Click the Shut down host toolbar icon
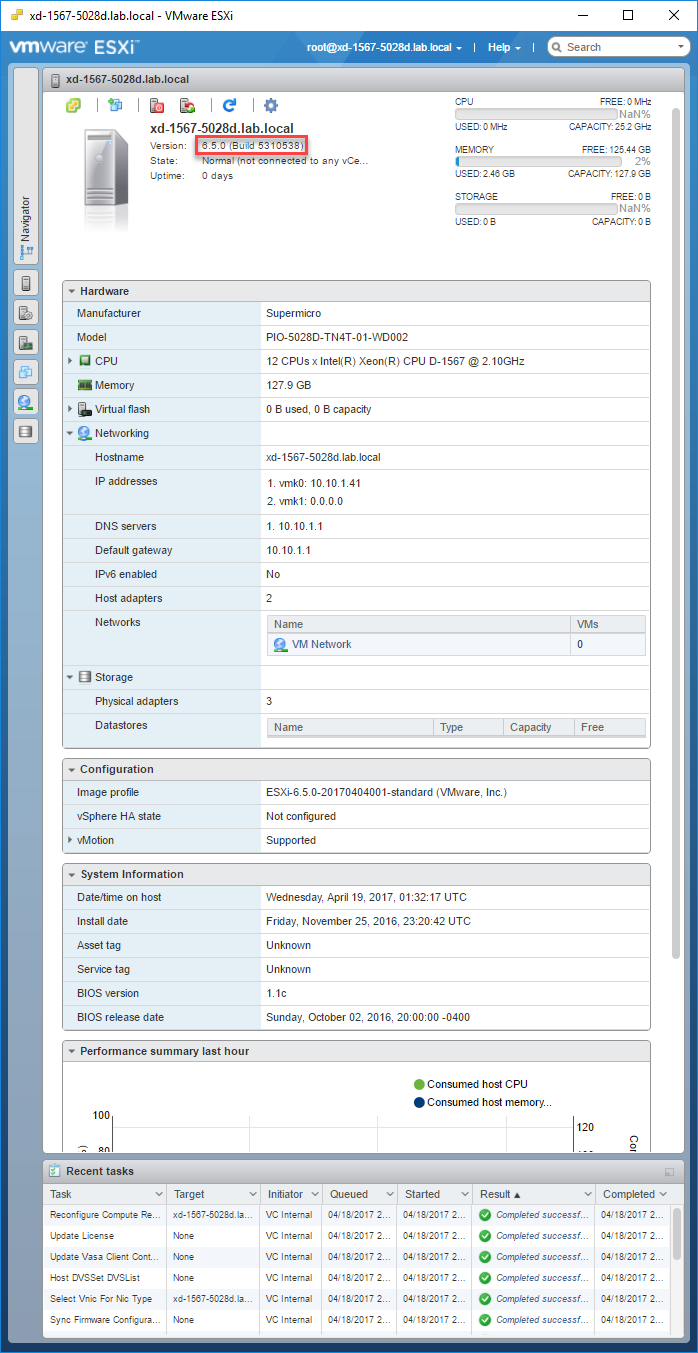The image size is (698, 1353). pos(157,105)
